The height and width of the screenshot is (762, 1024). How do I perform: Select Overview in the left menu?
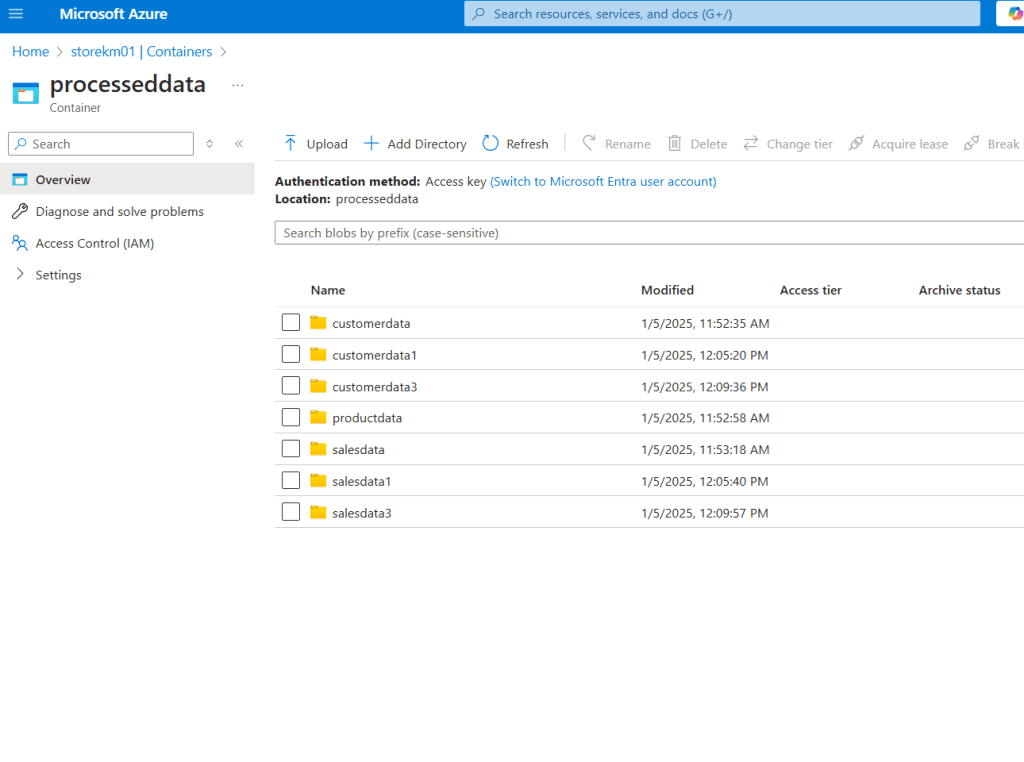pyautogui.click(x=63, y=180)
